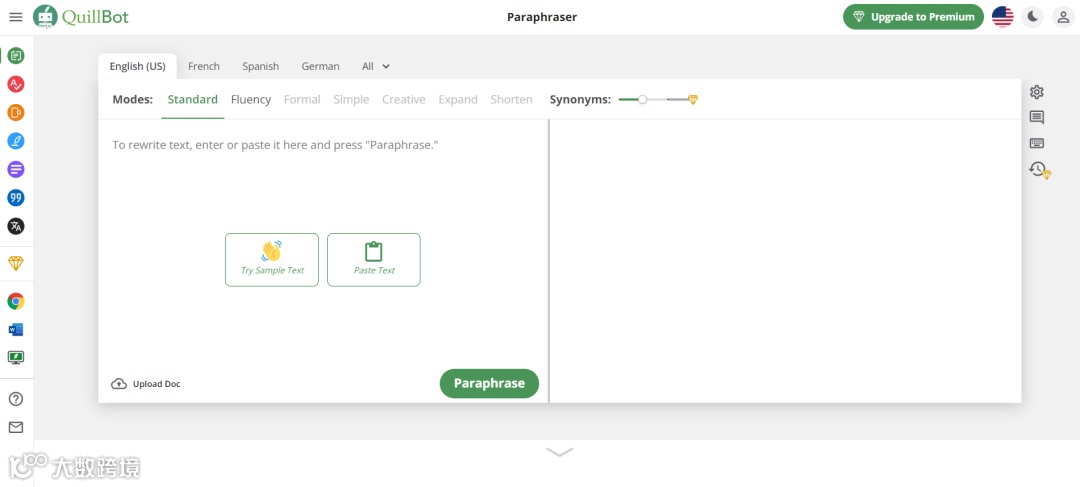Click Try Sample Text button
The image size is (1080, 487).
click(272, 260)
